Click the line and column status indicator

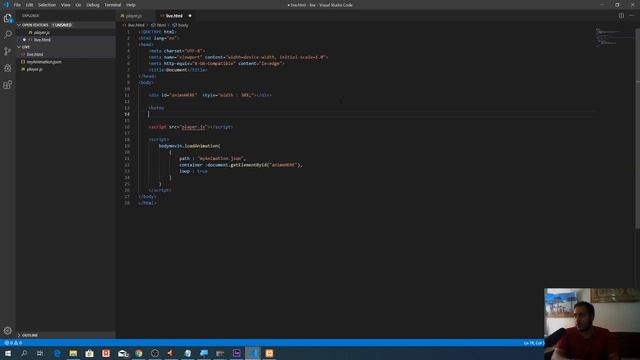533,343
